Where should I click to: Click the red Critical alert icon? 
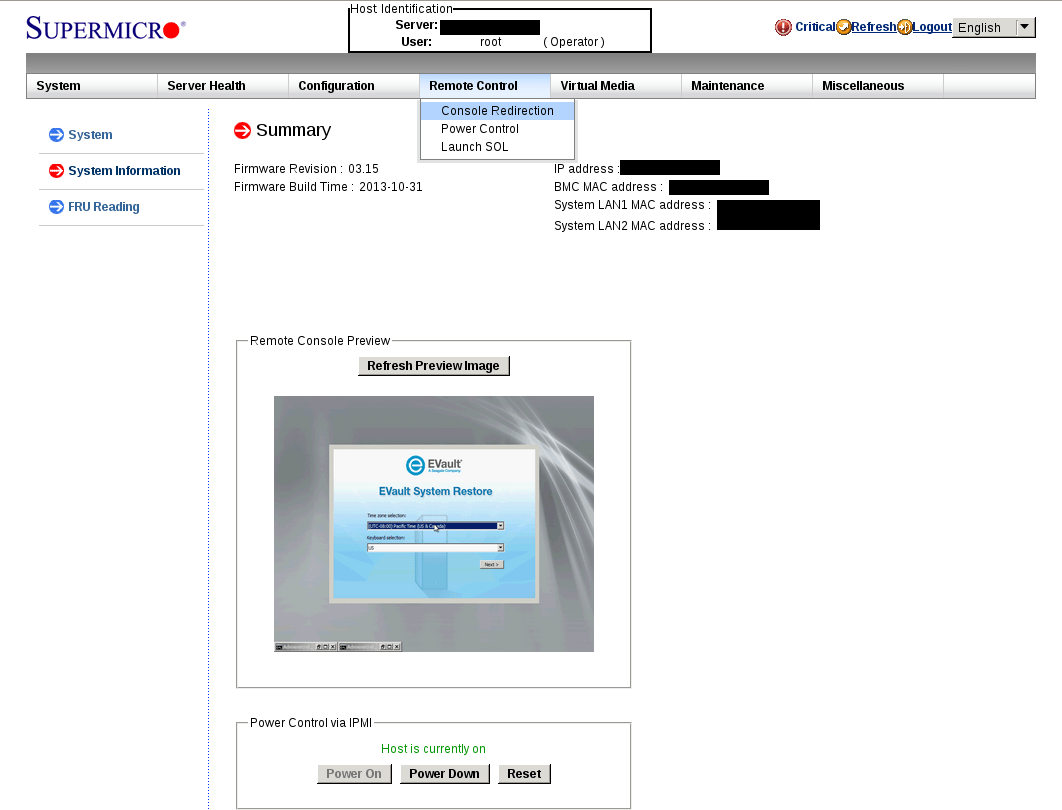point(783,27)
